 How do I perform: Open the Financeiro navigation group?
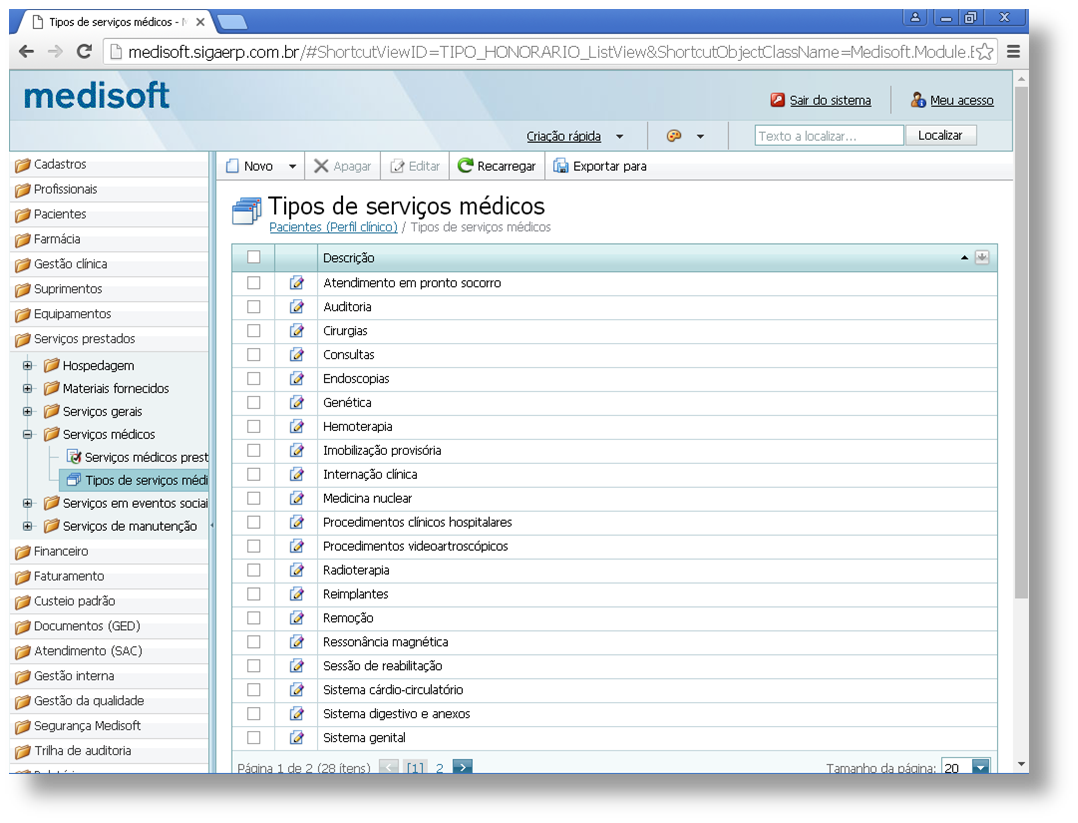click(x=110, y=551)
